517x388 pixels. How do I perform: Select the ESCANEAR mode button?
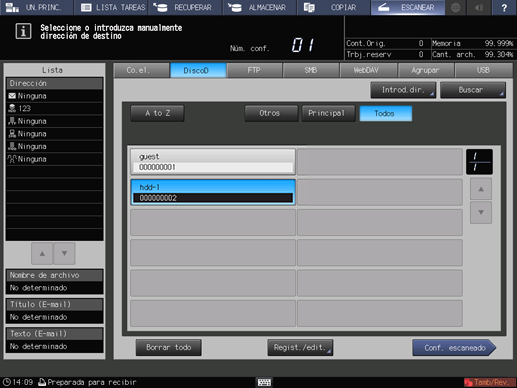tap(408, 7)
